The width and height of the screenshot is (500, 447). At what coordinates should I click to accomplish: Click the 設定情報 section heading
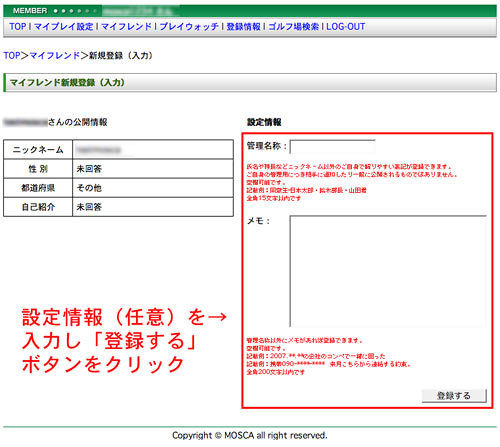tap(264, 122)
